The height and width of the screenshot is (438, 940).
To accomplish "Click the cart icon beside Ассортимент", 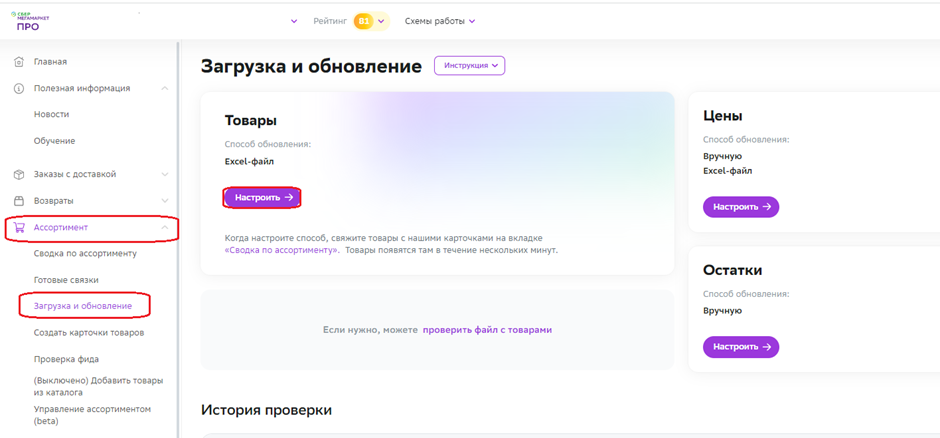I will [18, 227].
